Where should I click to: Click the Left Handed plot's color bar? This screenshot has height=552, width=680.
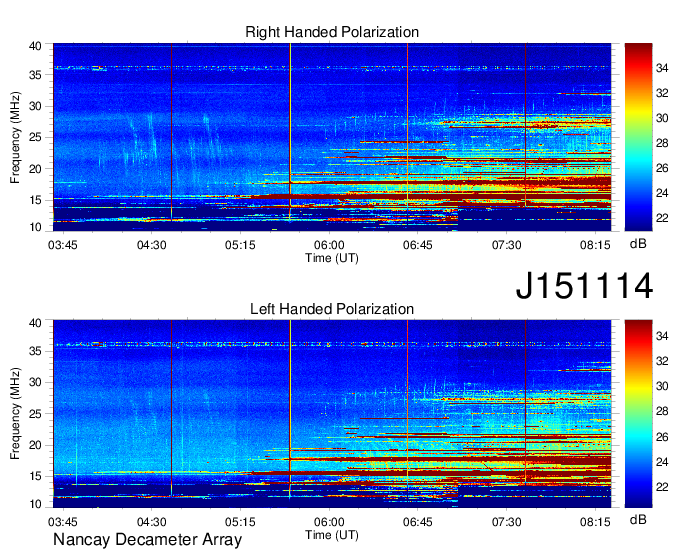tap(638, 414)
